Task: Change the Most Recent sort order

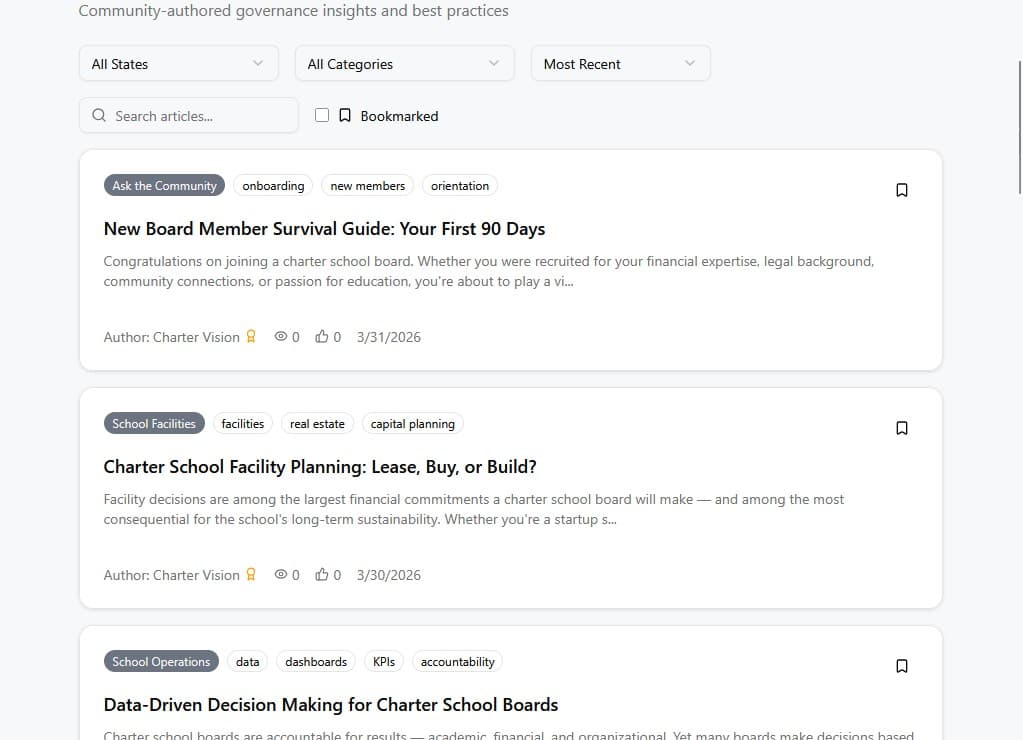Action: click(620, 64)
